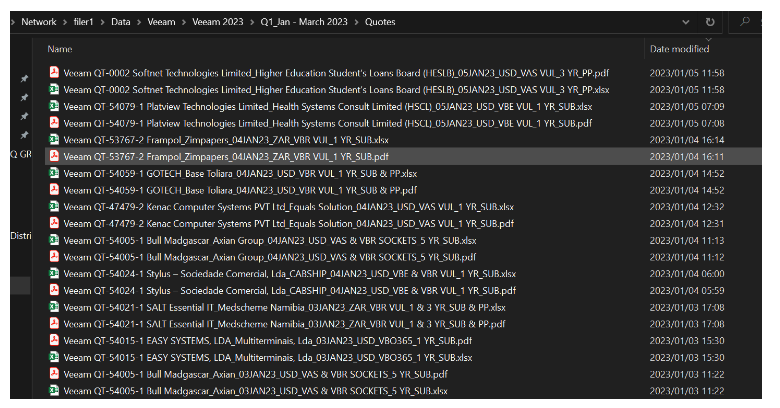The height and width of the screenshot is (408, 780).
Task: Sort files by Date modified column
Action: pos(680,49)
